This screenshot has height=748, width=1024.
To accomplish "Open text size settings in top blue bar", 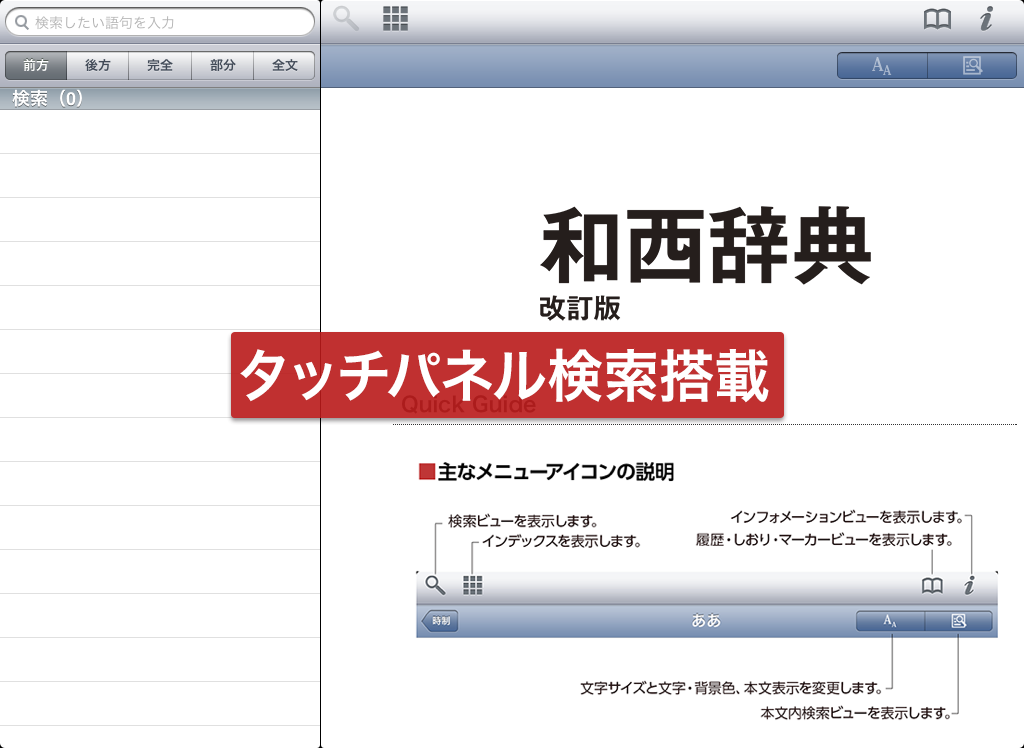I will (881, 66).
